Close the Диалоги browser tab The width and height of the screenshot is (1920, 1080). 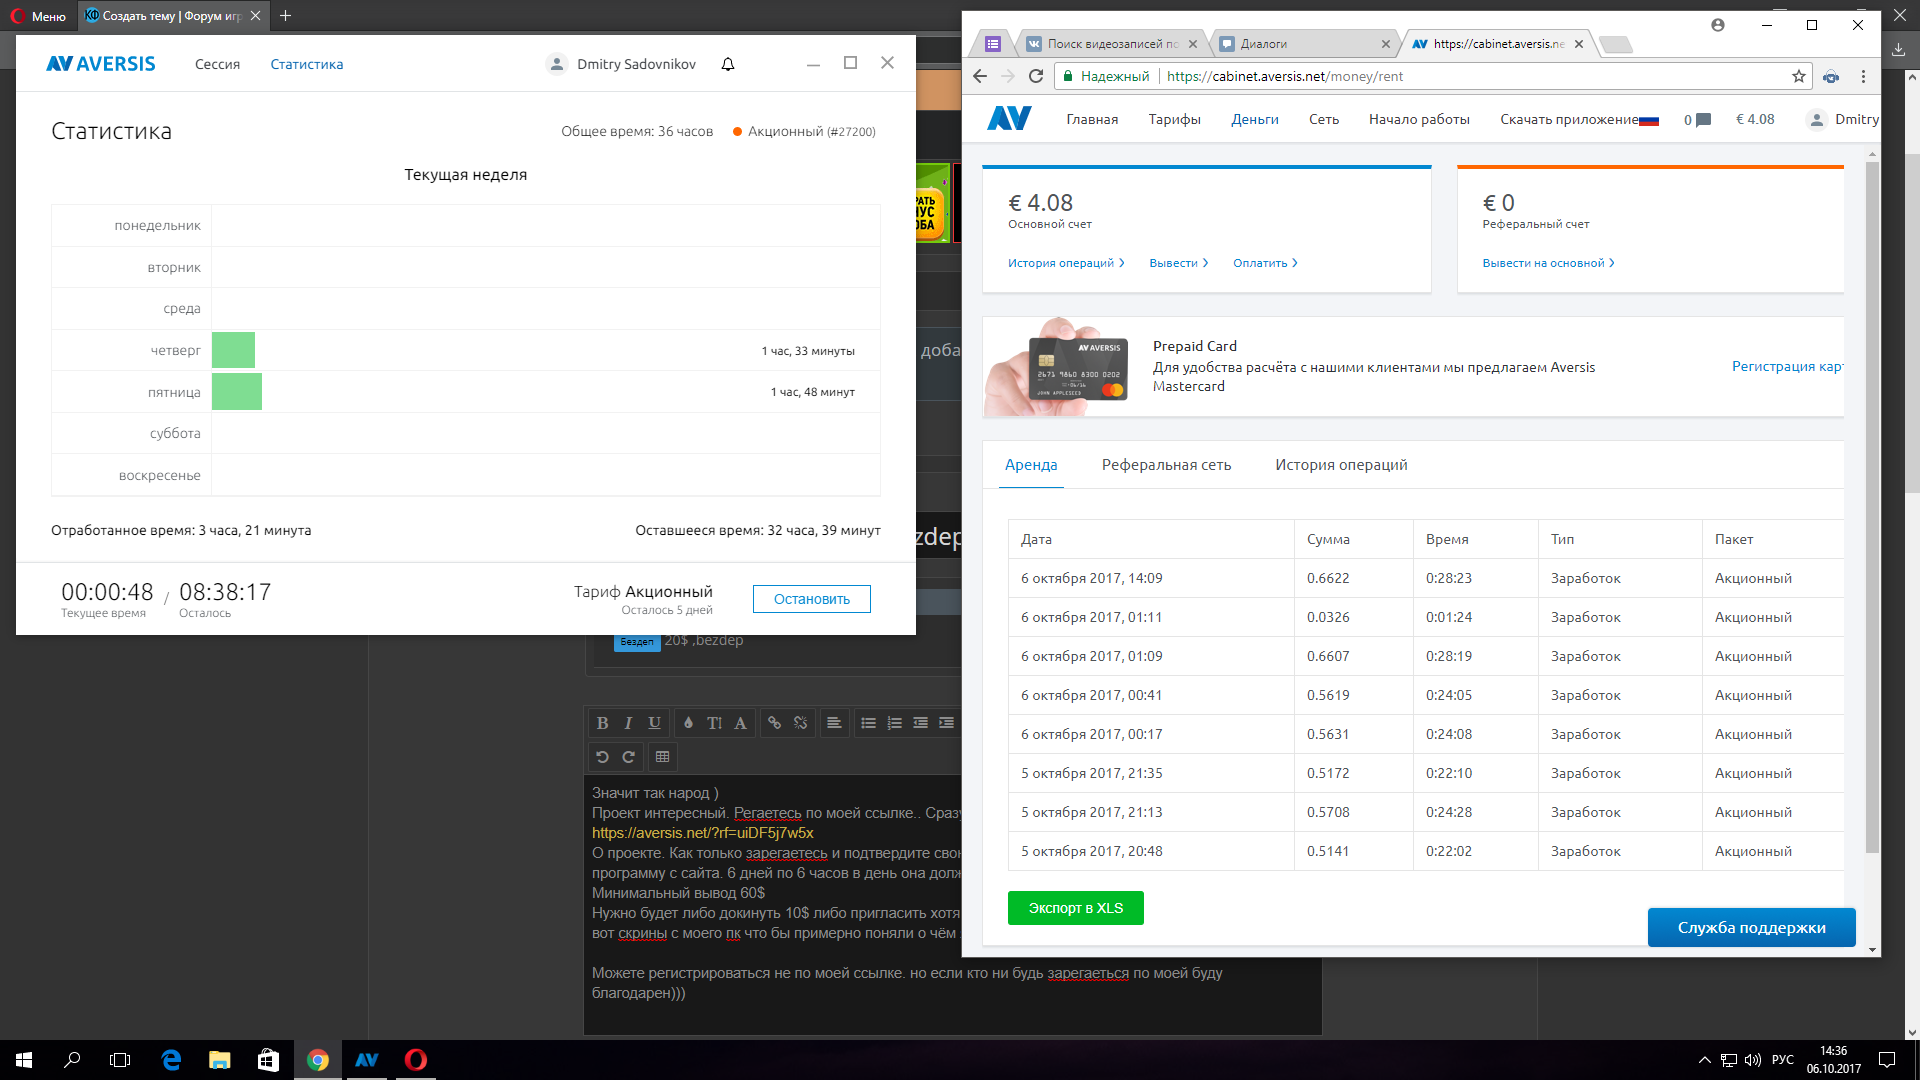1385,44
